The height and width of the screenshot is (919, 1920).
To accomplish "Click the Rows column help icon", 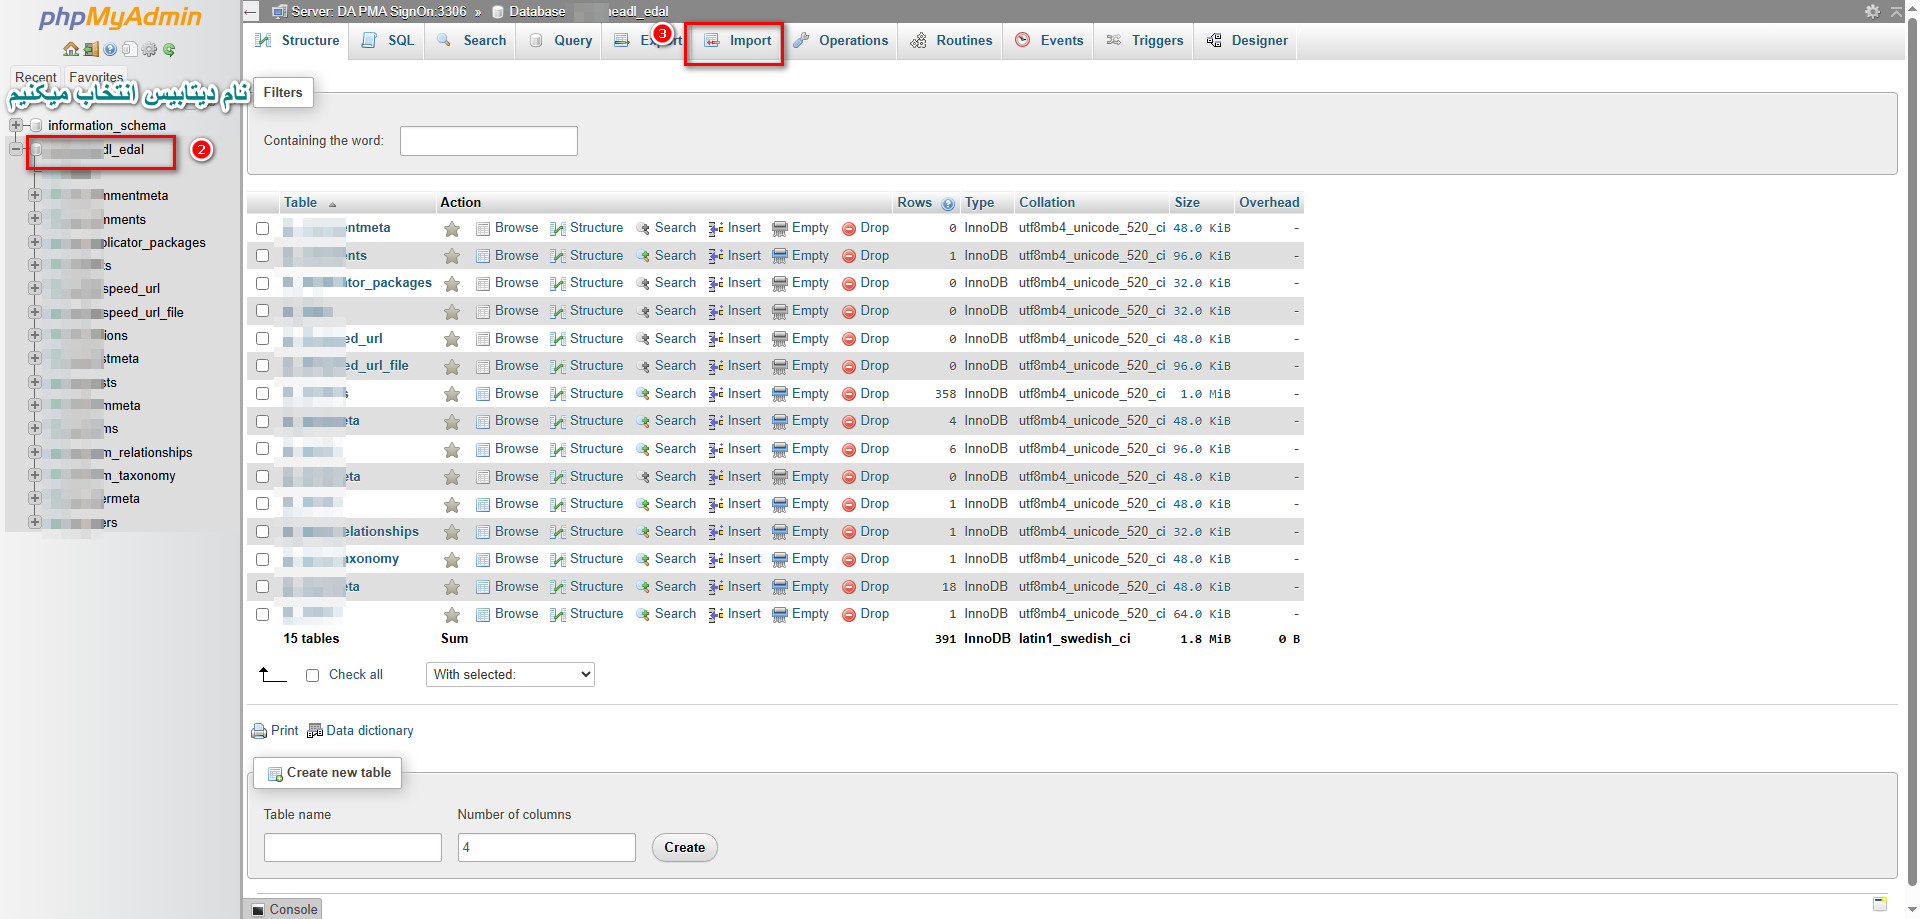I will 948,203.
